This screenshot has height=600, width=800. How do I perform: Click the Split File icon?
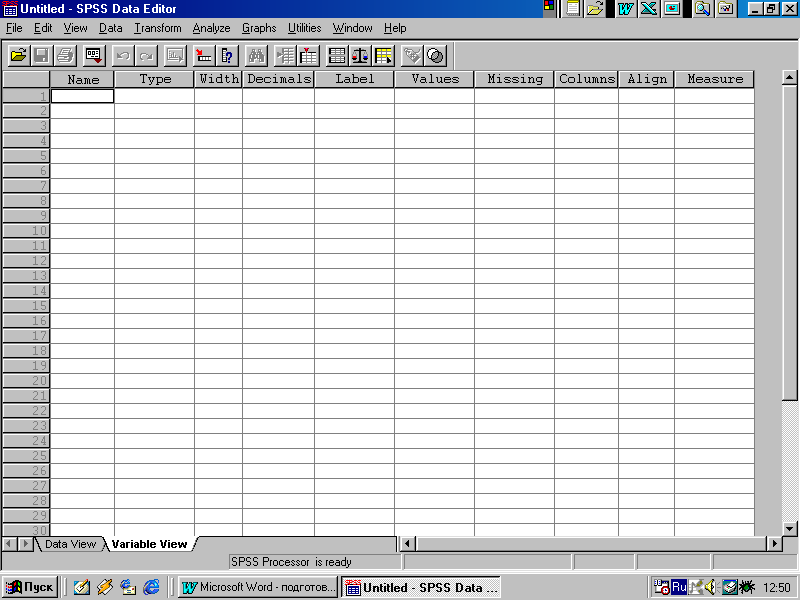pos(337,56)
